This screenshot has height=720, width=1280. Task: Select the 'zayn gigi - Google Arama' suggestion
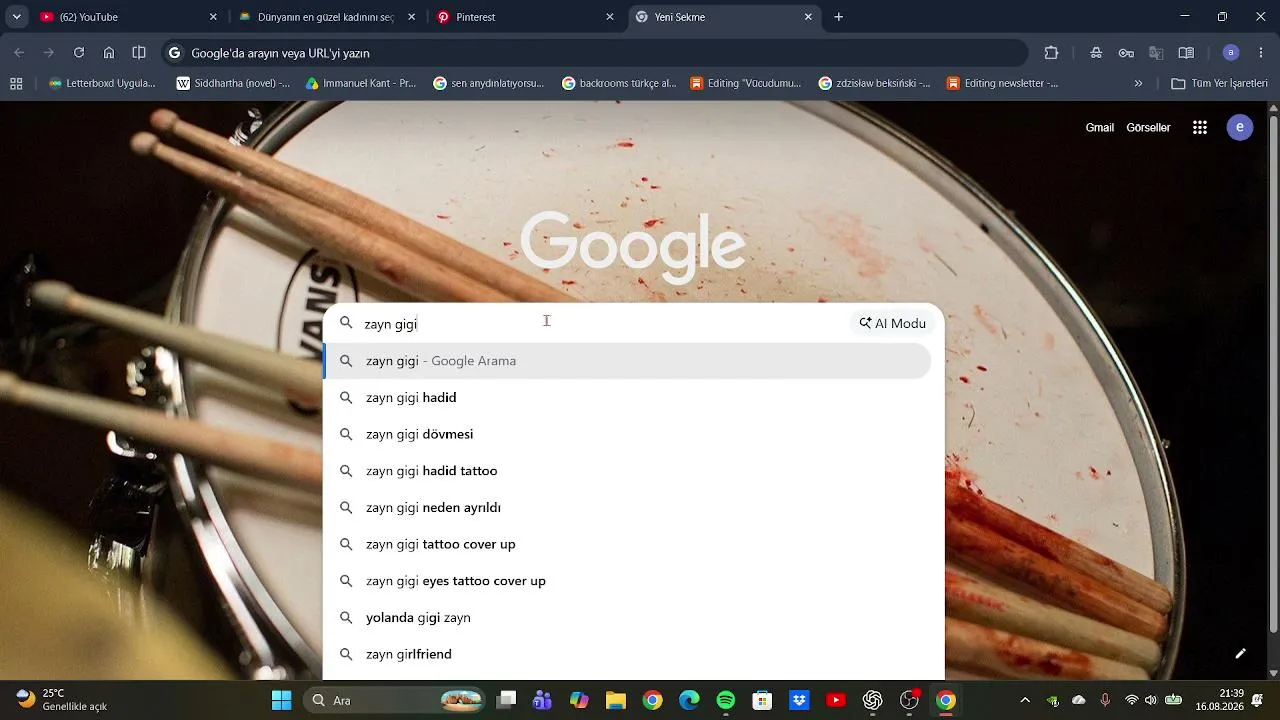point(628,361)
